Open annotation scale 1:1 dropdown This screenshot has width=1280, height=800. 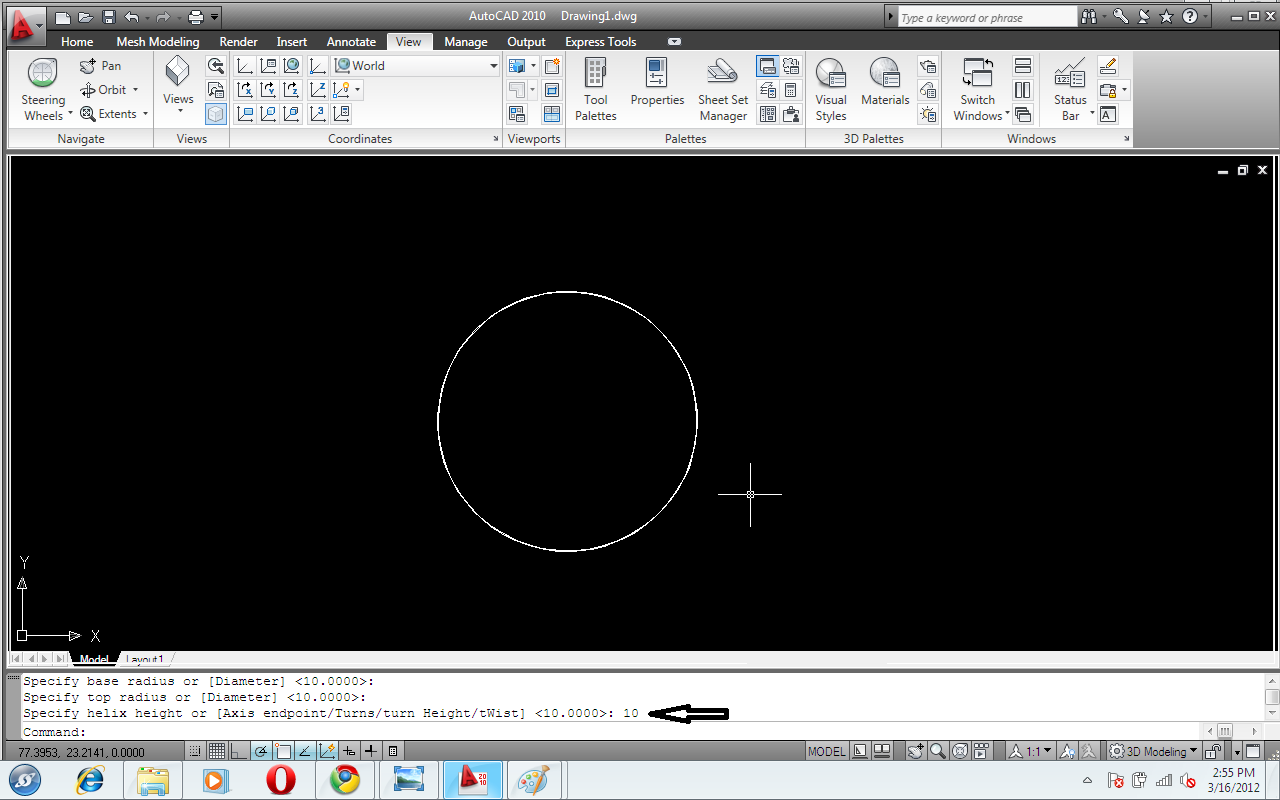coord(1030,751)
